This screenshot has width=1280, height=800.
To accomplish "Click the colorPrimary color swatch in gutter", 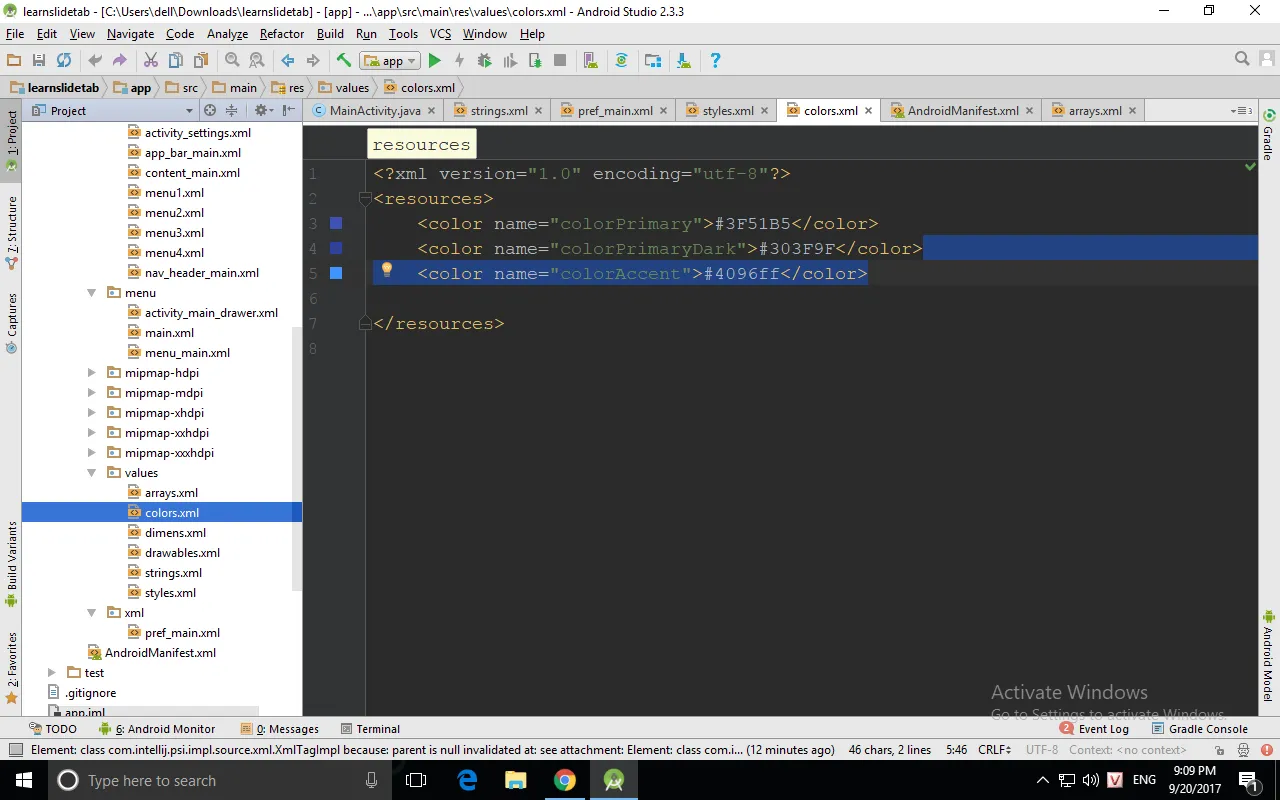I will tap(336, 223).
